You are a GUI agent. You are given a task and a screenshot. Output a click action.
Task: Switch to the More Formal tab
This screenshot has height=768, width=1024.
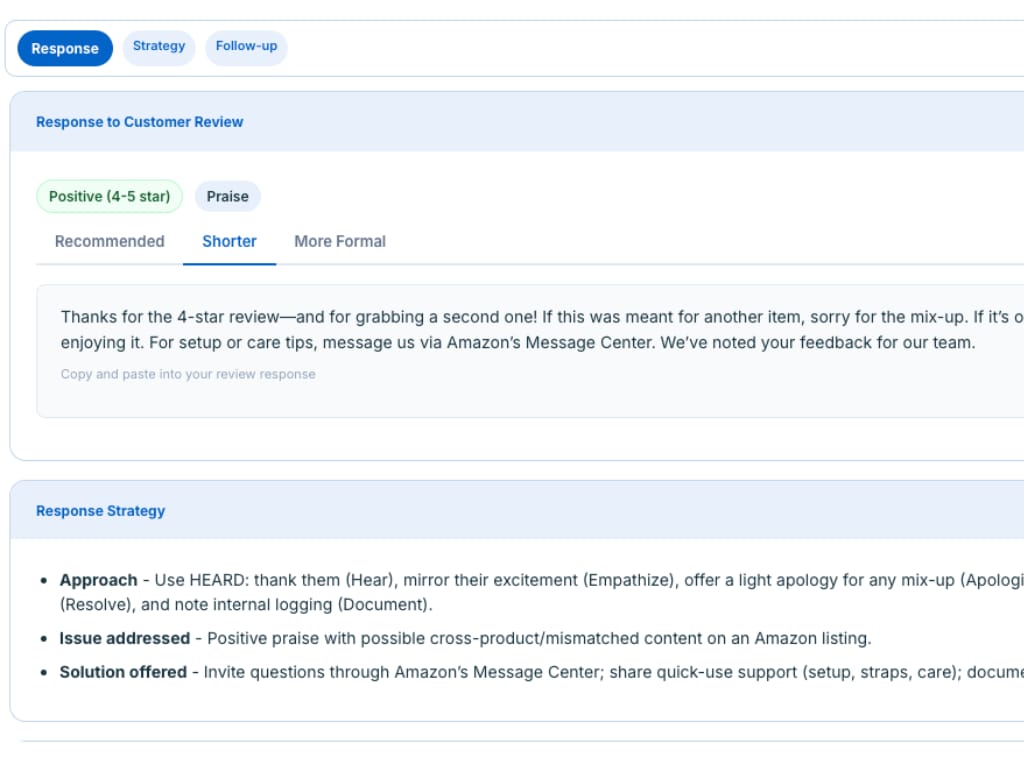[340, 242]
